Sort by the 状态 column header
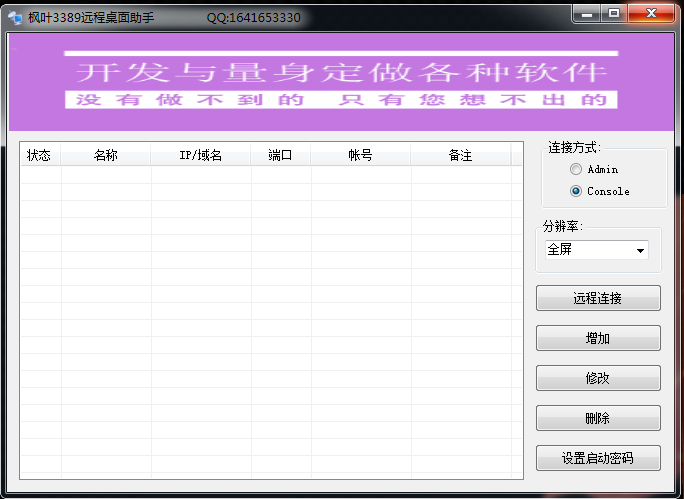Viewport: 684px width, 499px height. click(x=40, y=155)
